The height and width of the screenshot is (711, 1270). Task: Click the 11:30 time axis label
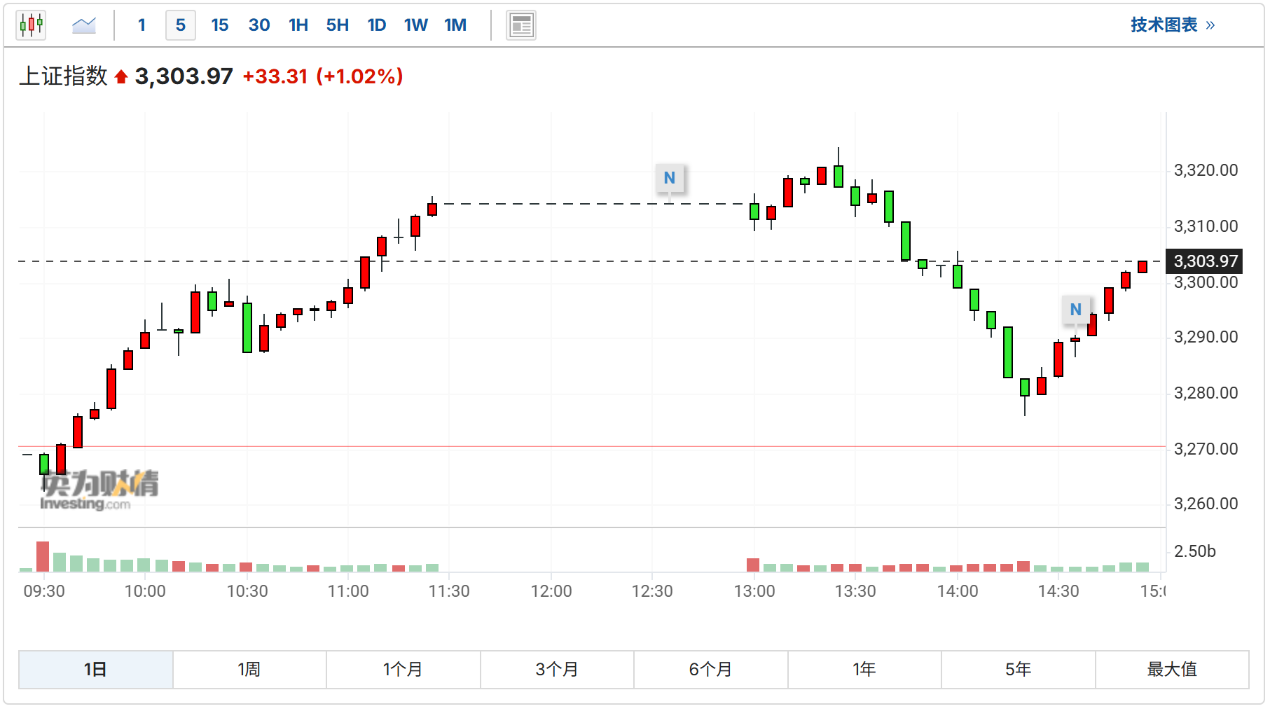(x=449, y=591)
